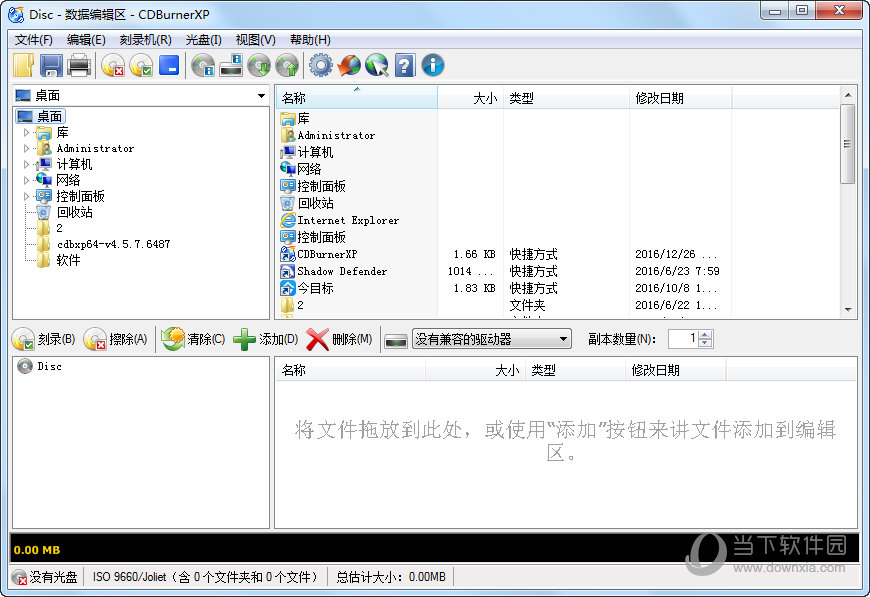Click the 擦除(A) erase button
The image size is (870, 597).
click(116, 340)
